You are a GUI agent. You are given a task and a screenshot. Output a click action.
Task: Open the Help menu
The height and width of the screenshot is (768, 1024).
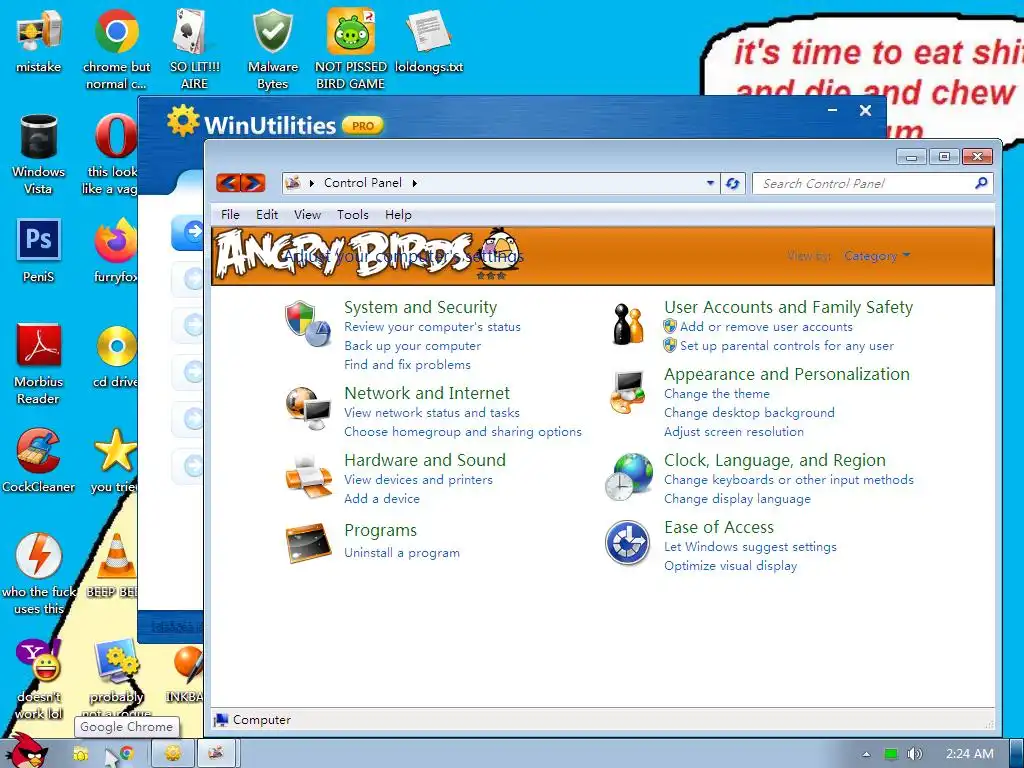[x=398, y=215]
